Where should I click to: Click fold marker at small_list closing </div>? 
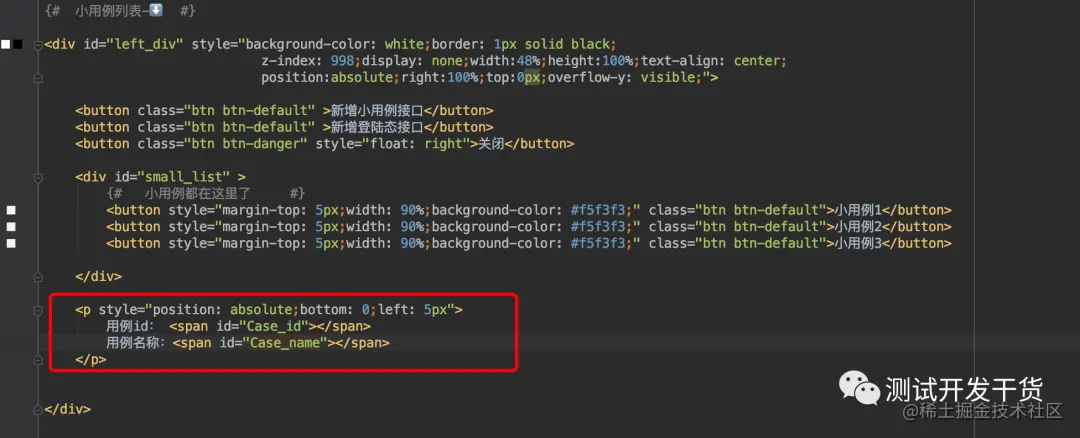tap(38, 276)
